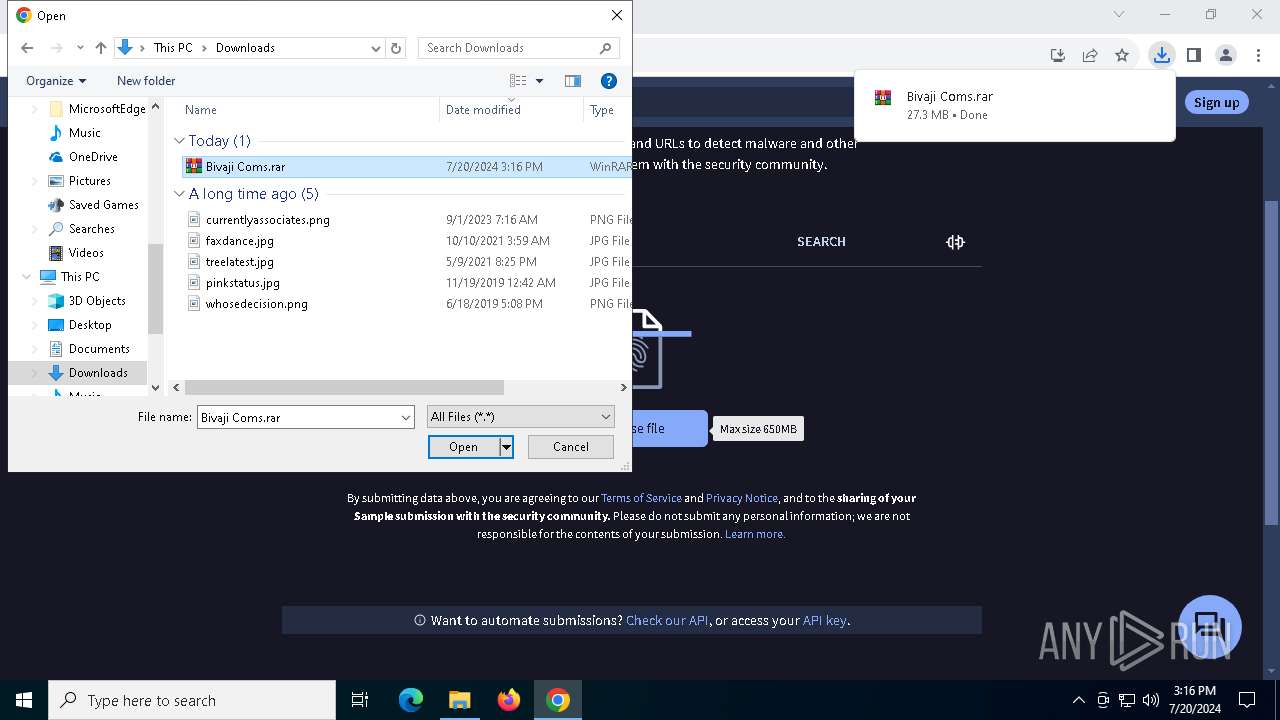This screenshot has height=720, width=1280.
Task: Open the SEARCH tab on webpage
Action: point(821,242)
